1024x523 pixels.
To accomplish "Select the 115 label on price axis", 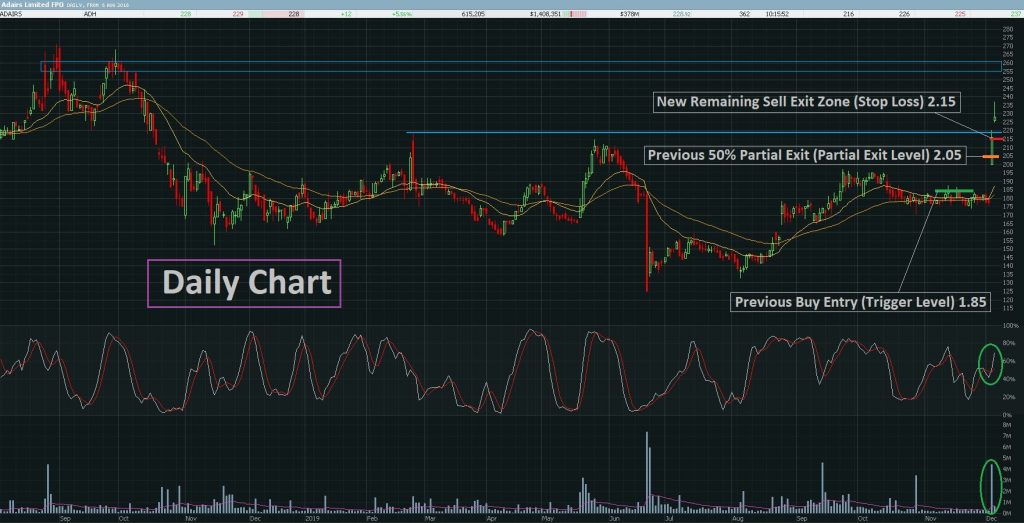I will point(1007,308).
